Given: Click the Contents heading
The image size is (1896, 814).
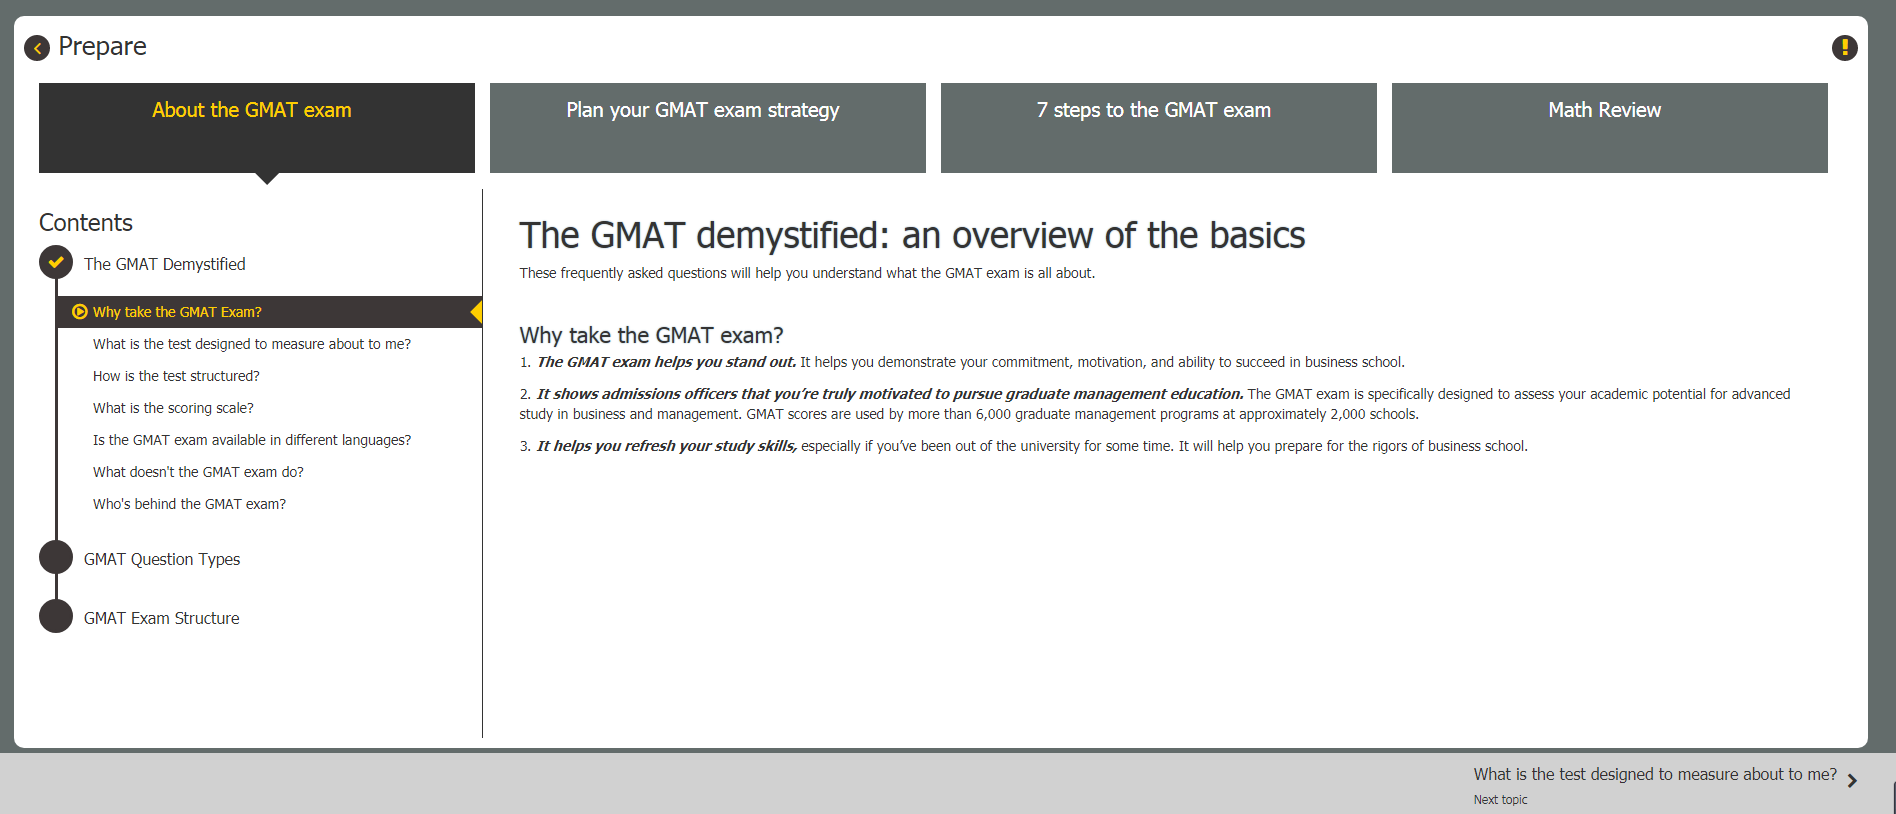Looking at the screenshot, I should (86, 222).
